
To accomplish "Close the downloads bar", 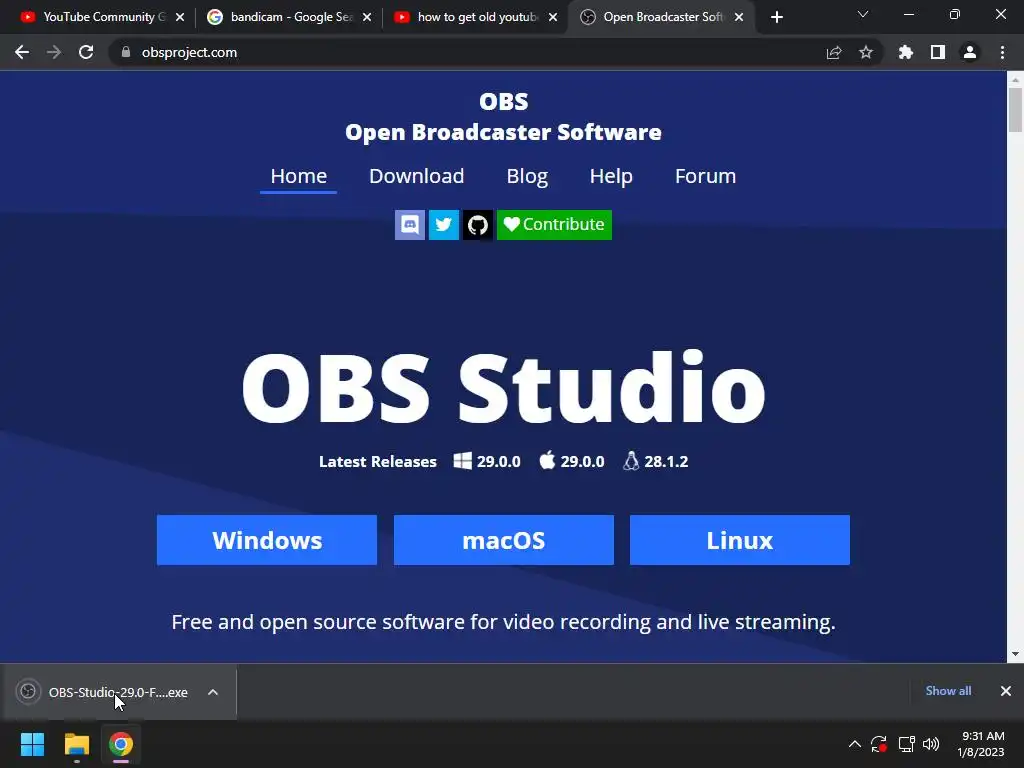I will coord(1006,691).
